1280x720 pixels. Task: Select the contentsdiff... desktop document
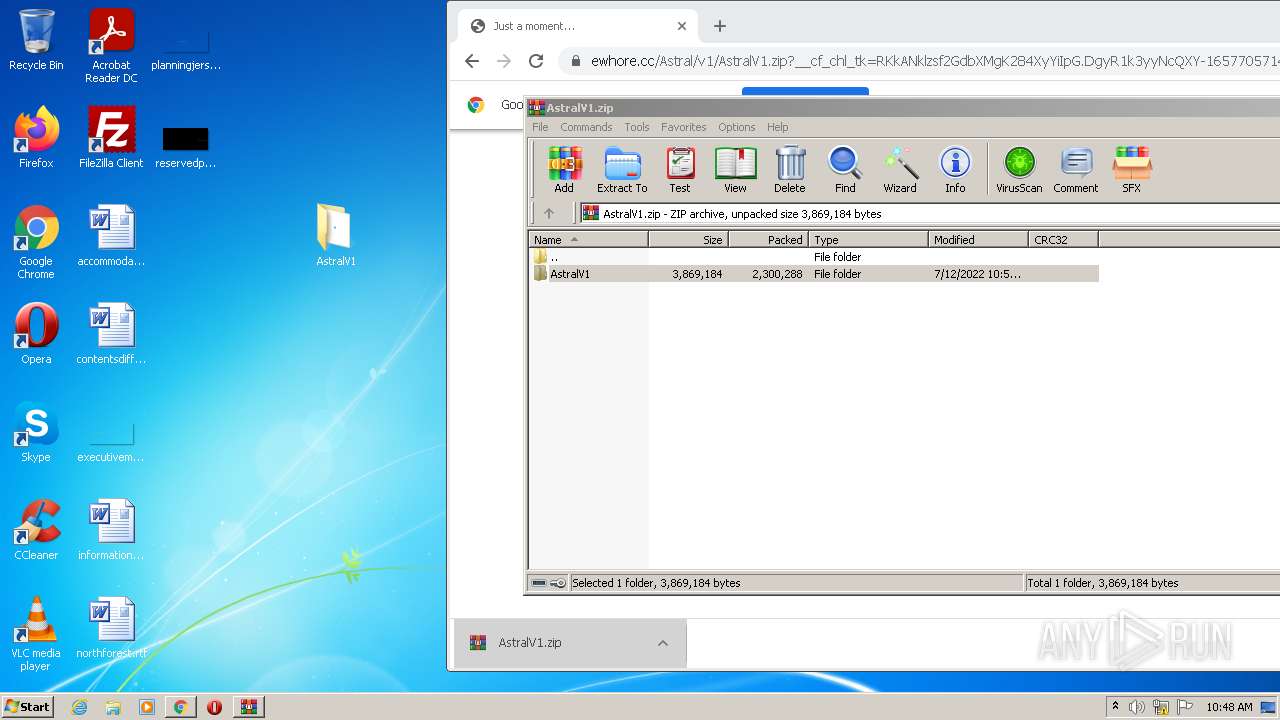111,334
